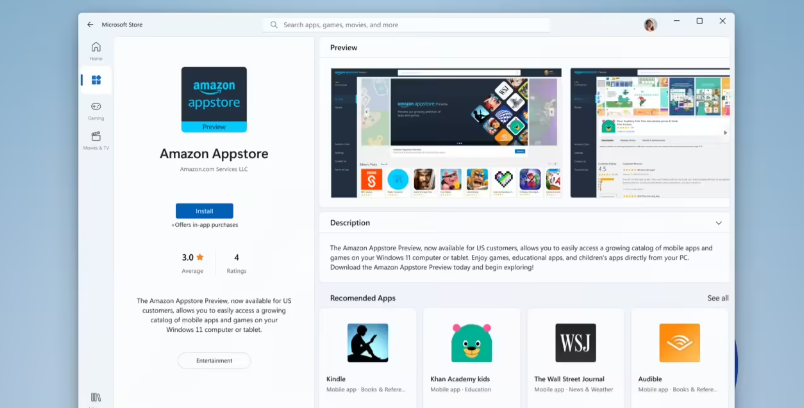
Task: Click the 3.0 Average rating
Action: (x=192, y=263)
